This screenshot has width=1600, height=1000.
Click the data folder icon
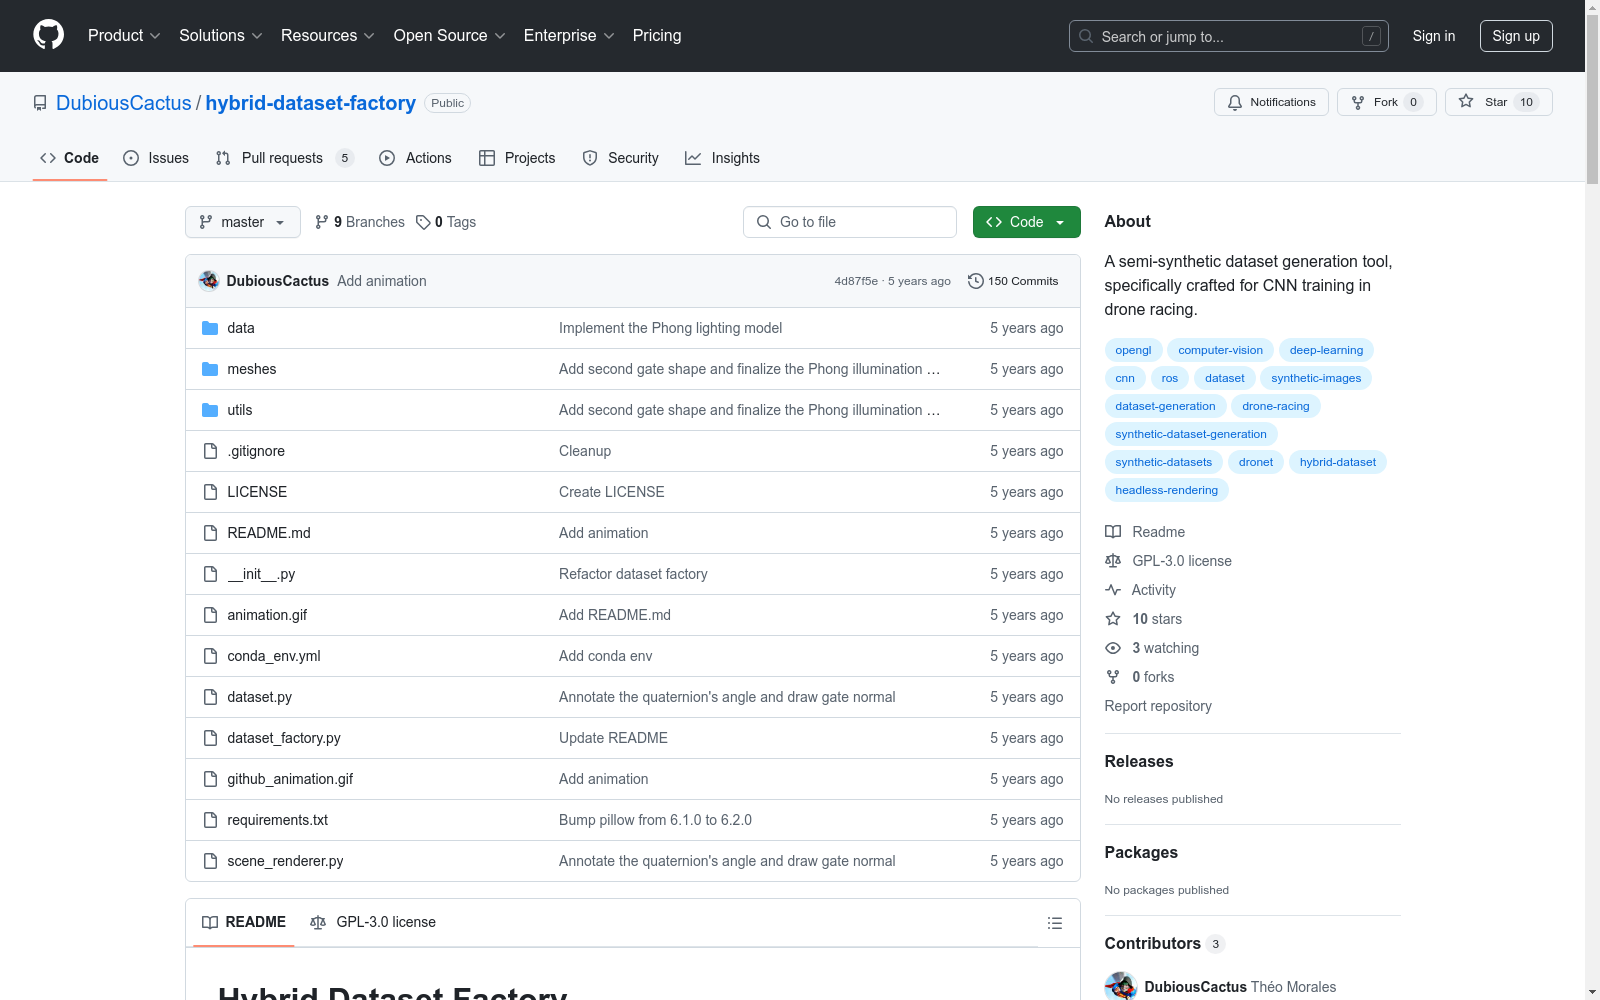[x=210, y=328]
